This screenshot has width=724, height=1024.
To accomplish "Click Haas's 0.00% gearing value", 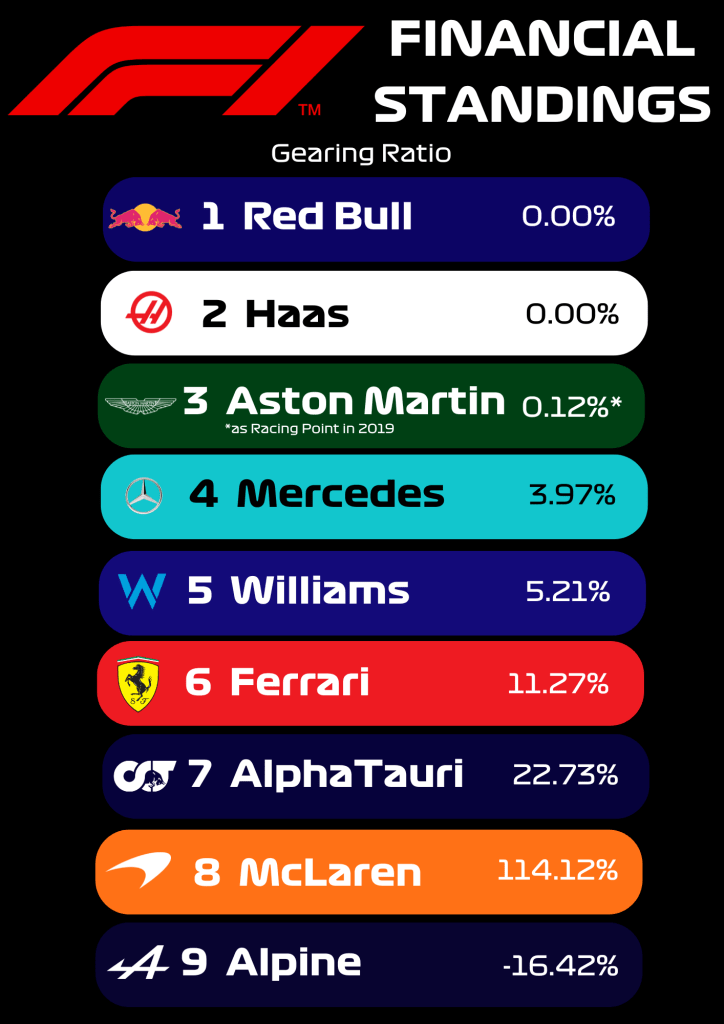I will pos(572,314).
